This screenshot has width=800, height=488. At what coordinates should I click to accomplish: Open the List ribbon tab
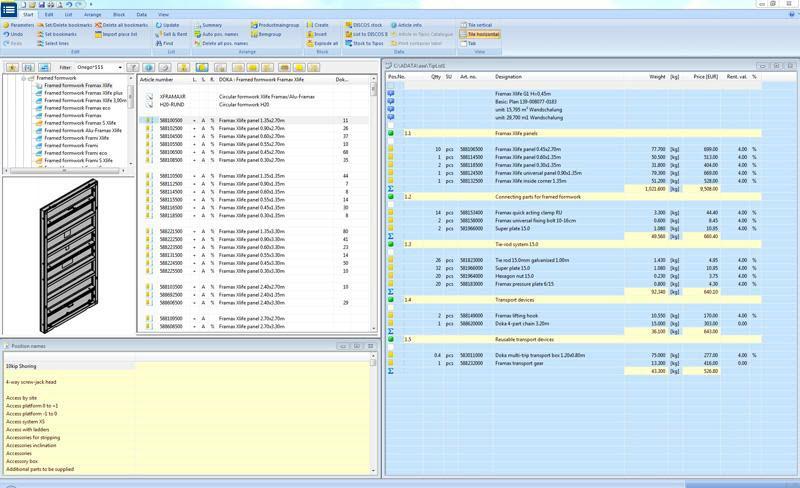coord(68,15)
